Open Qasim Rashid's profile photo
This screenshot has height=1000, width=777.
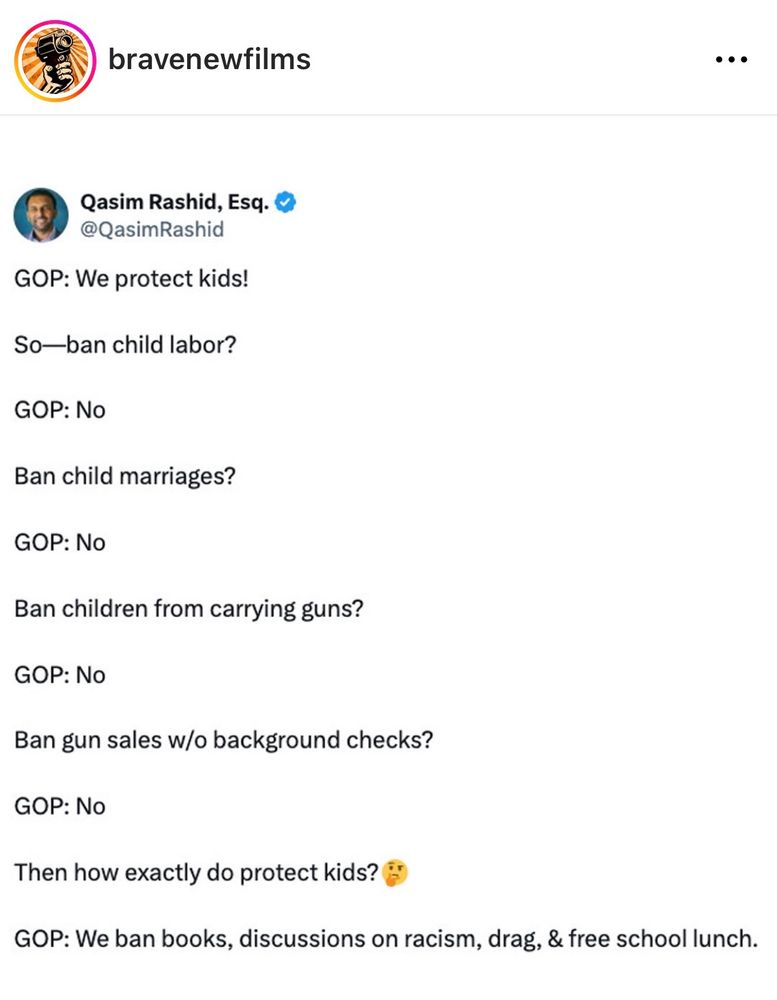pyautogui.click(x=41, y=215)
